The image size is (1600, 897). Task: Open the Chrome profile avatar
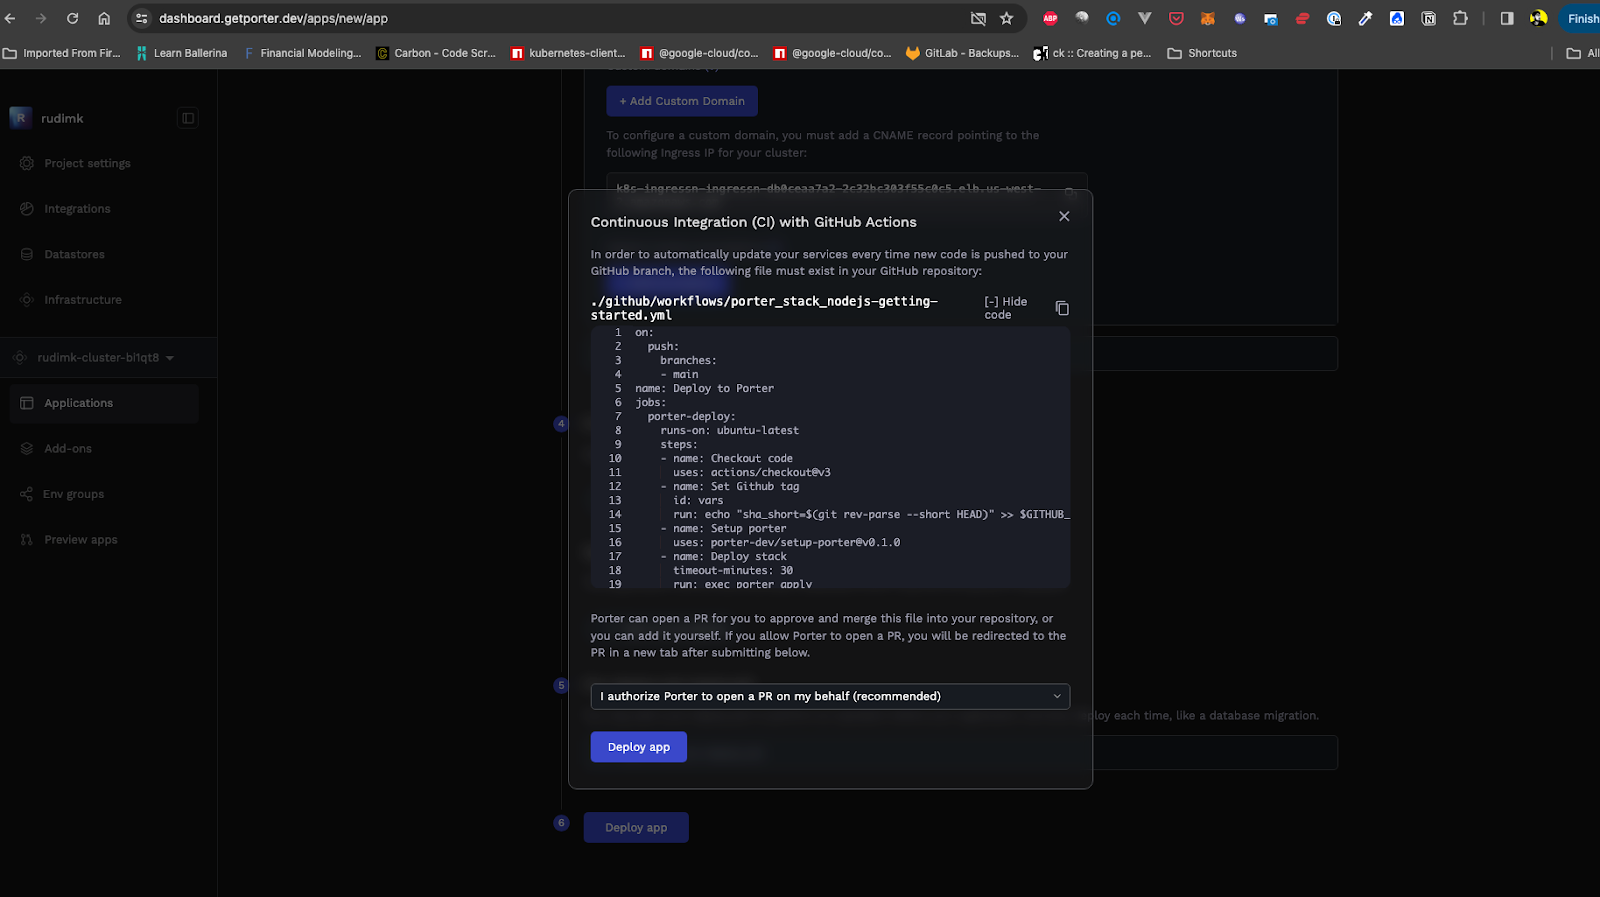[1538, 18]
